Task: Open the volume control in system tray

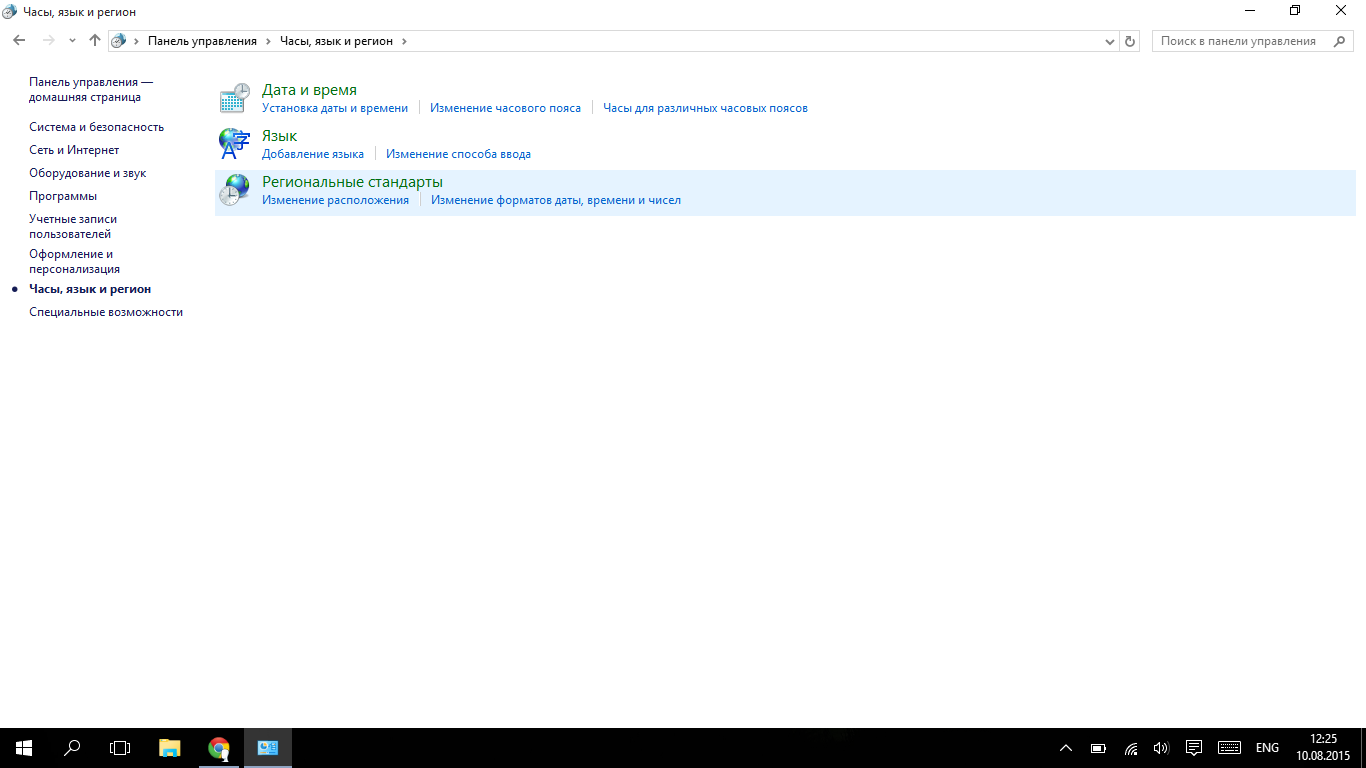Action: point(1161,748)
